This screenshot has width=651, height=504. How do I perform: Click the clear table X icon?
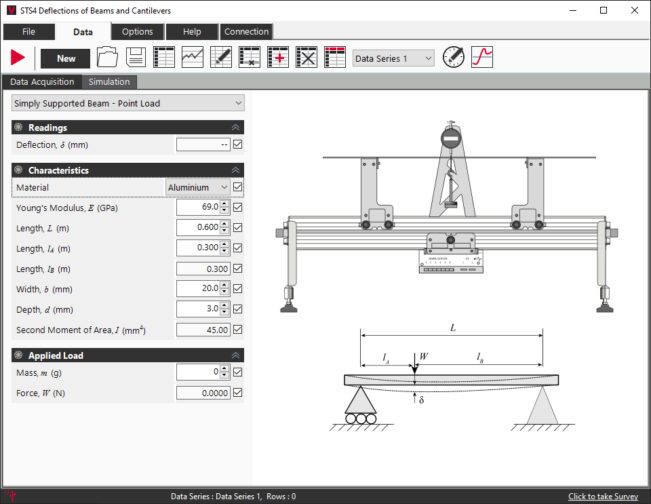tap(307, 58)
